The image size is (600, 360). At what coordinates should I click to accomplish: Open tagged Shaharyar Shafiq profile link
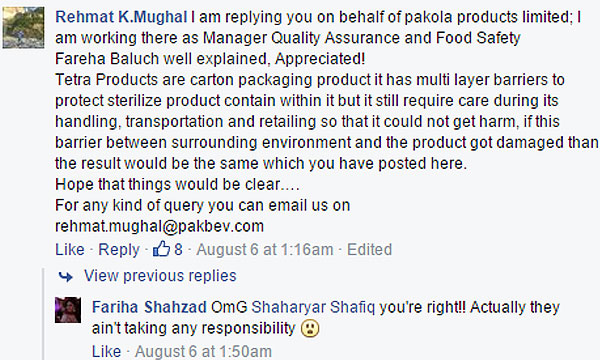tap(313, 307)
